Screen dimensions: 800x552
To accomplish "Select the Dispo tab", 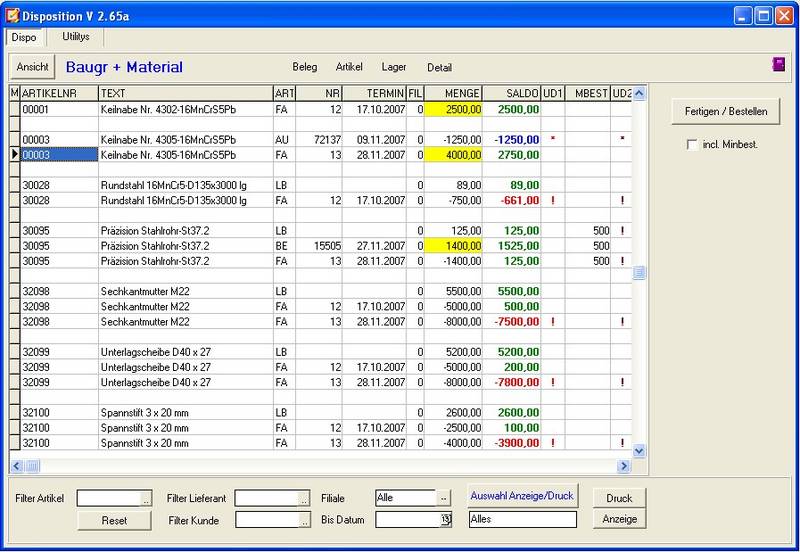I will pyautogui.click(x=24, y=37).
